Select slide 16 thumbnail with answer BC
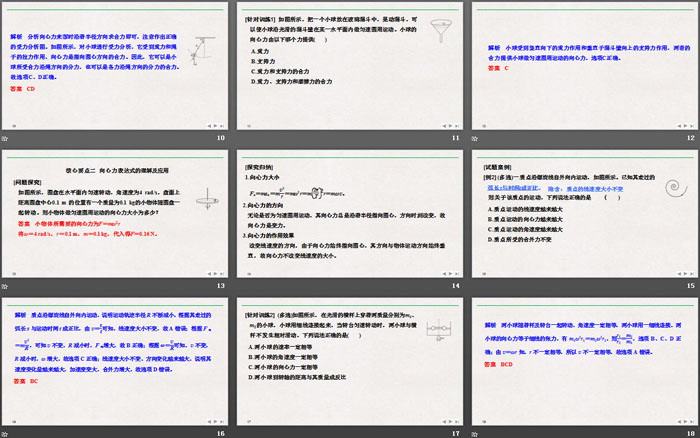The height and width of the screenshot is (438, 700). pos(115,361)
